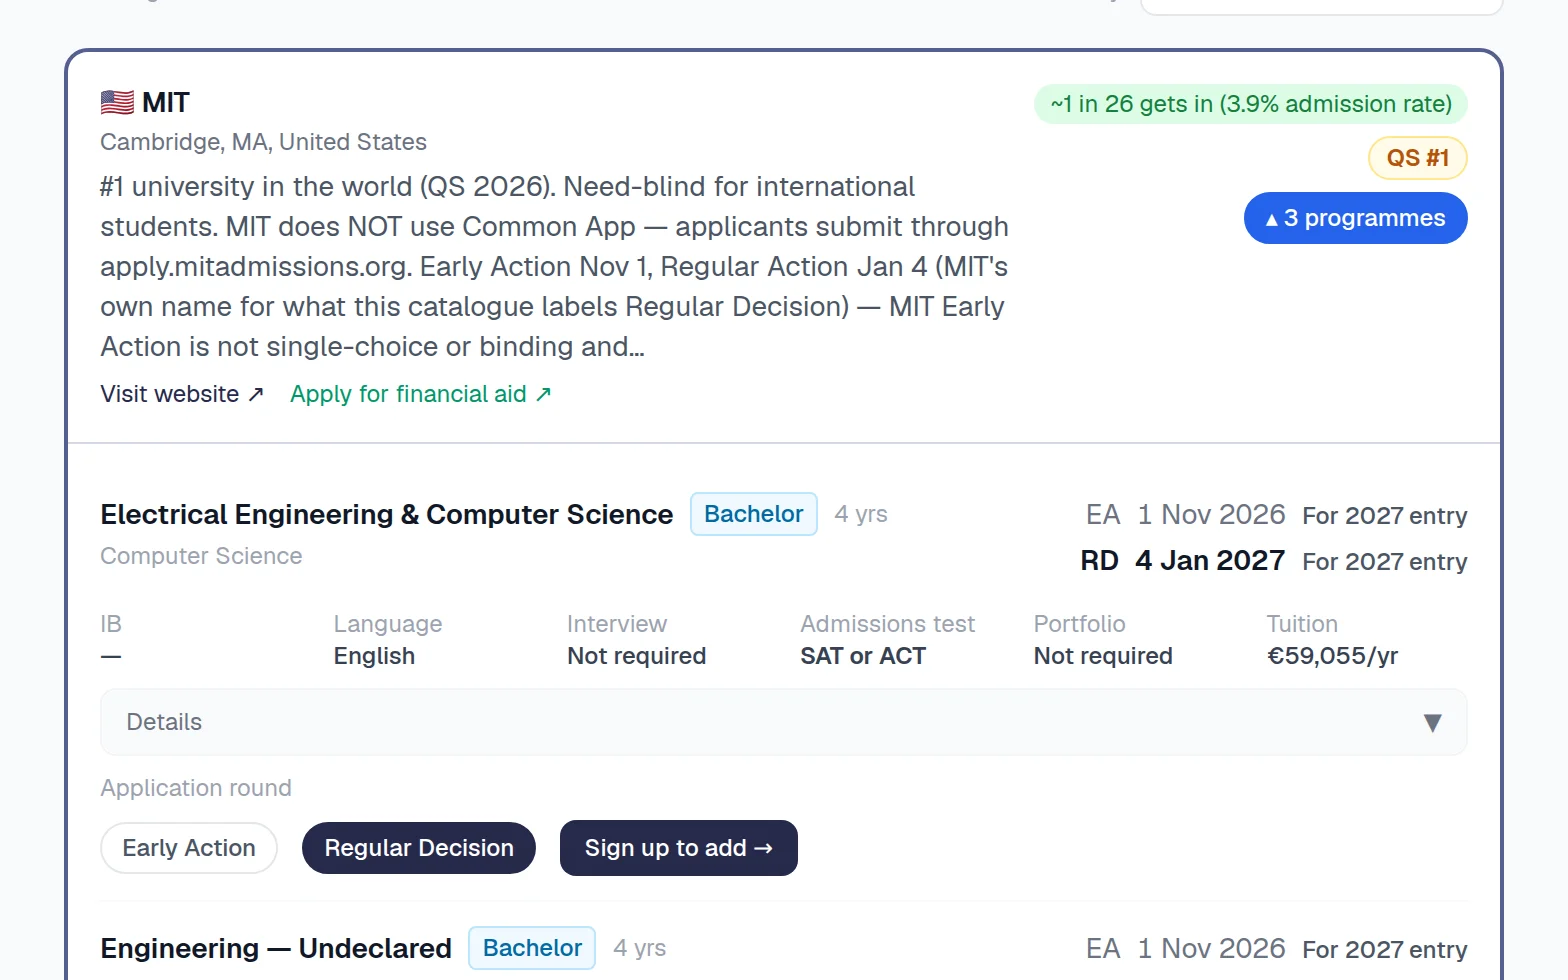Click the Application round label
This screenshot has height=980, width=1568.
[x=196, y=788]
